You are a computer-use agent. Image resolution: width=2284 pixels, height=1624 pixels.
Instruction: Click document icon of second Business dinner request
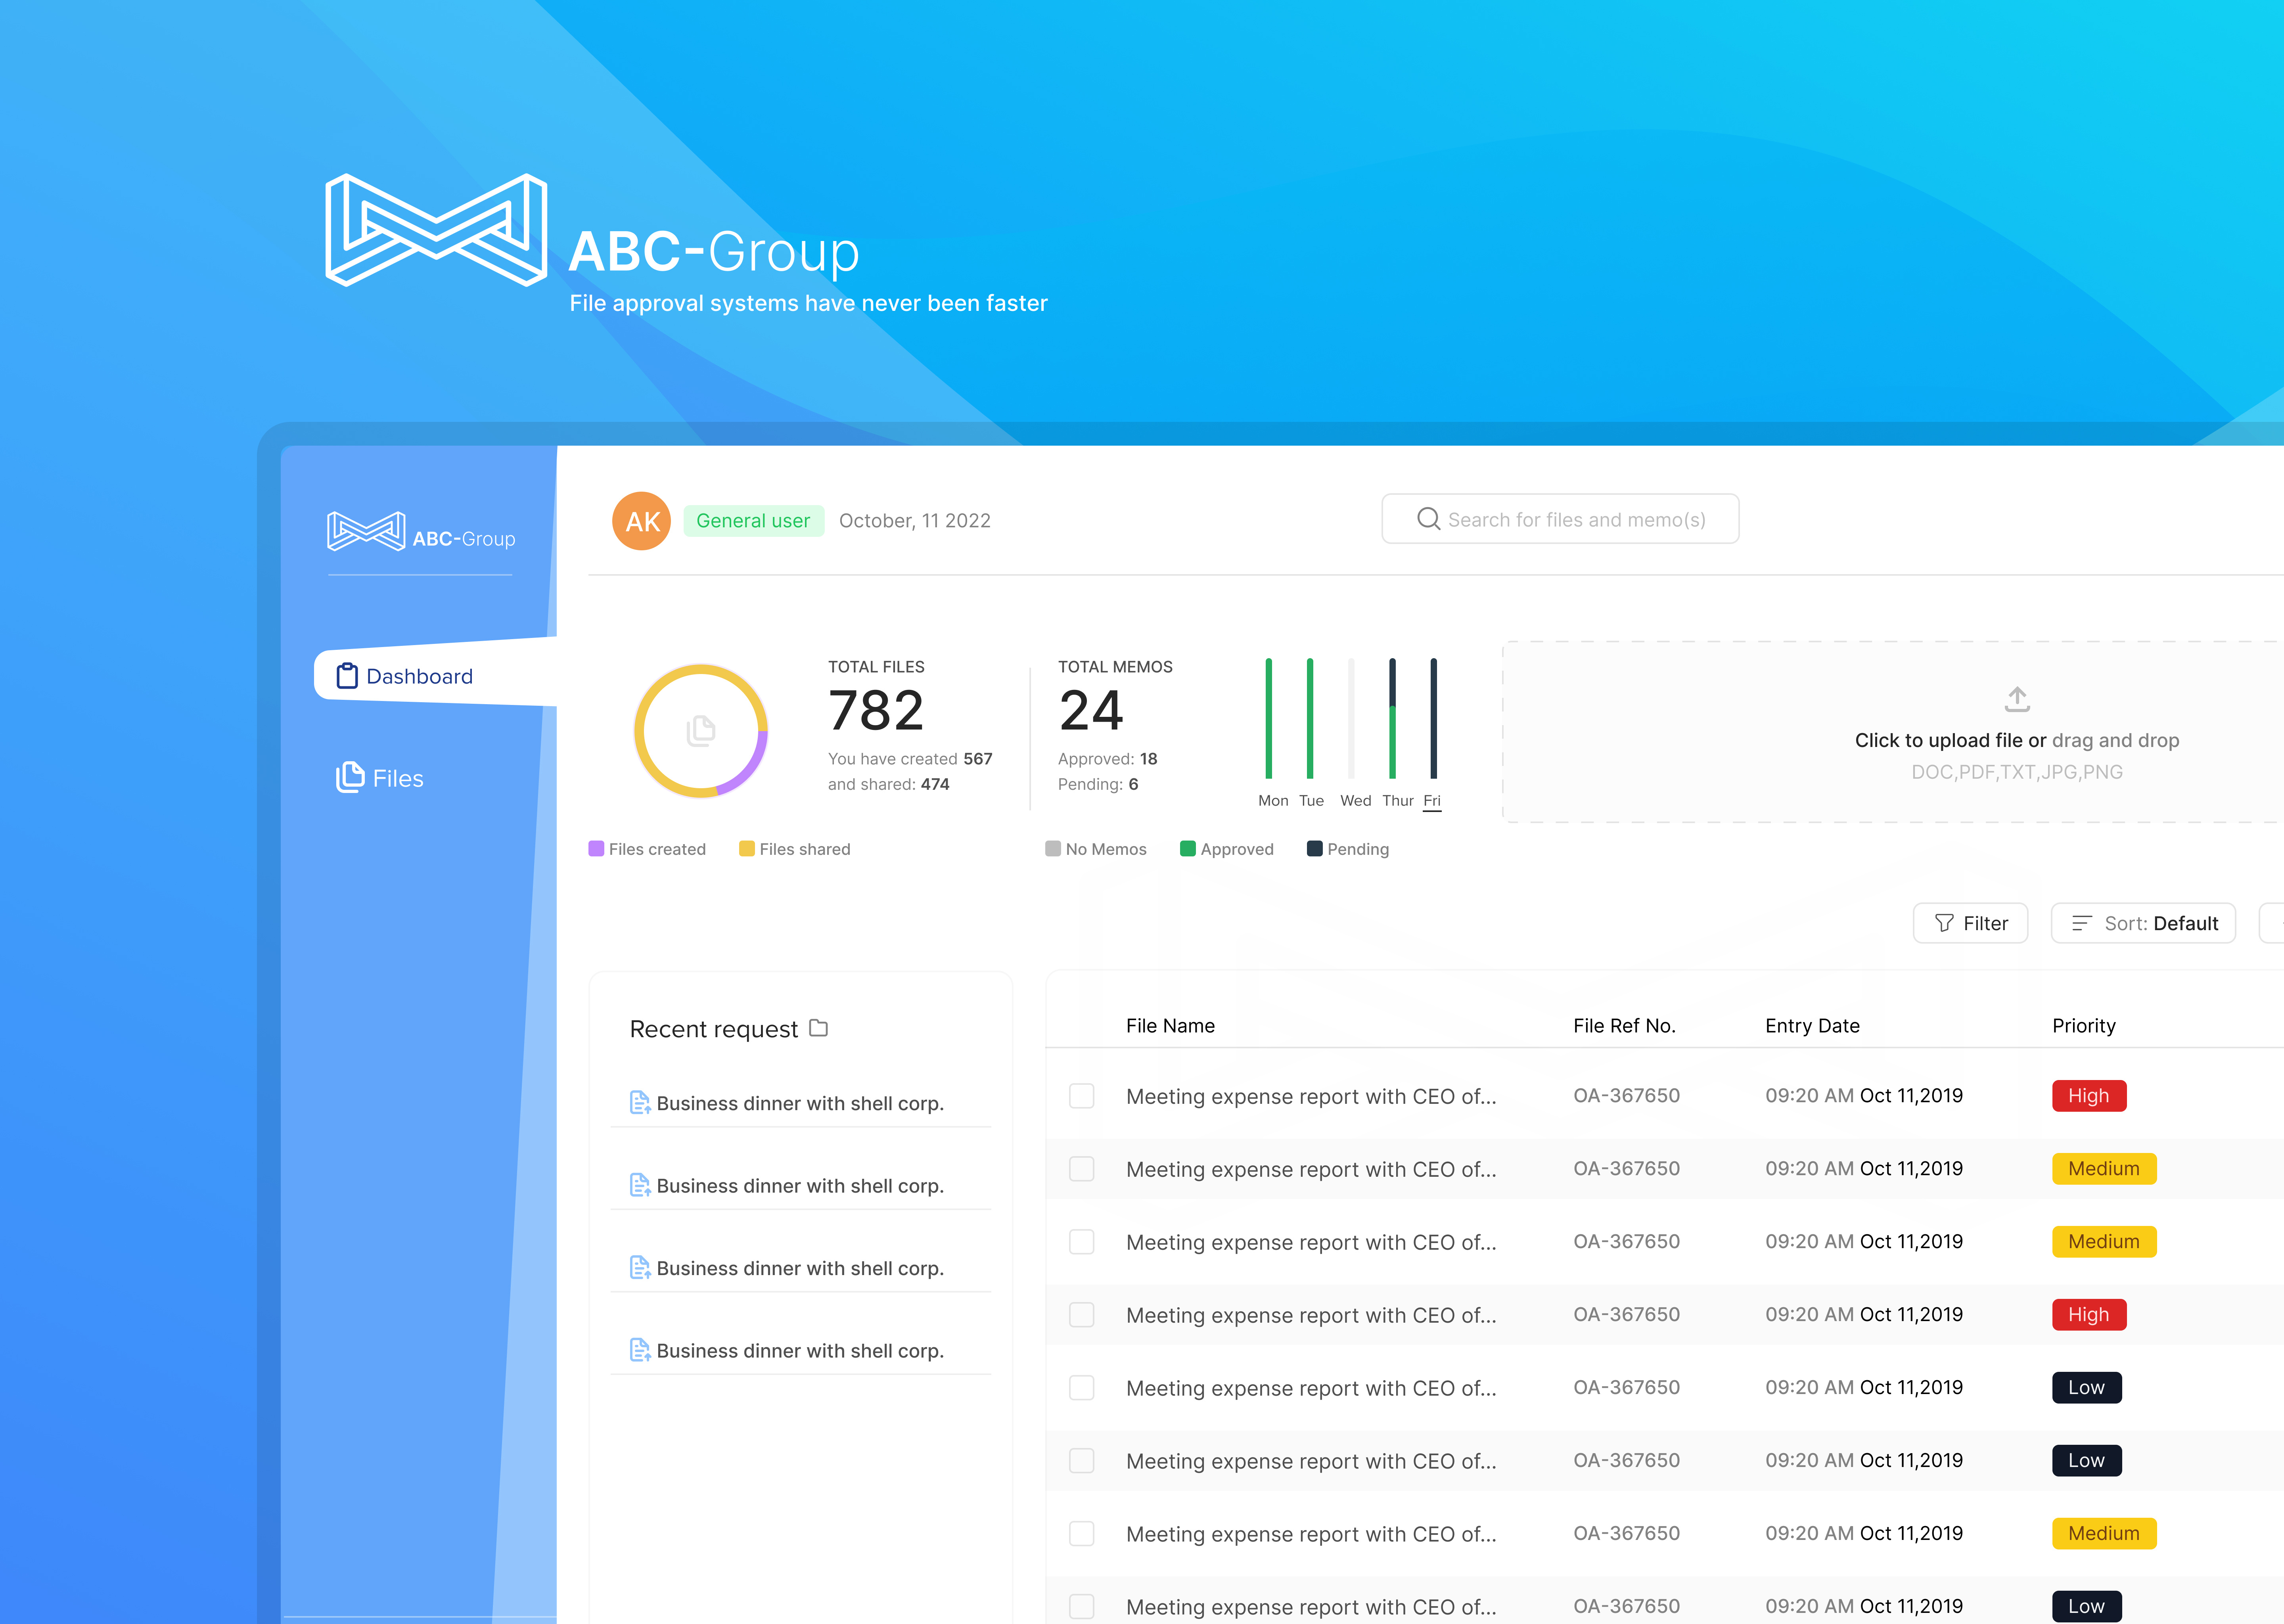point(640,1185)
